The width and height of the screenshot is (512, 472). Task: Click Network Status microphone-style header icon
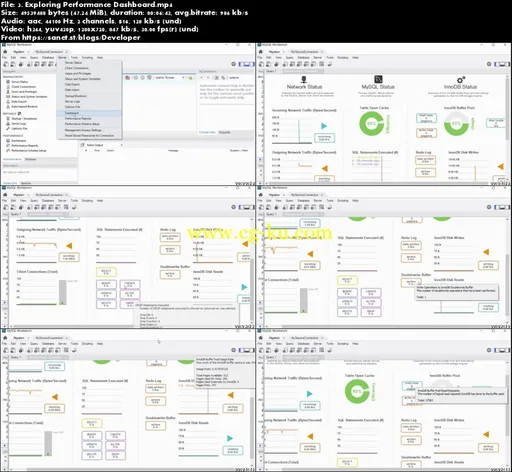(304, 79)
